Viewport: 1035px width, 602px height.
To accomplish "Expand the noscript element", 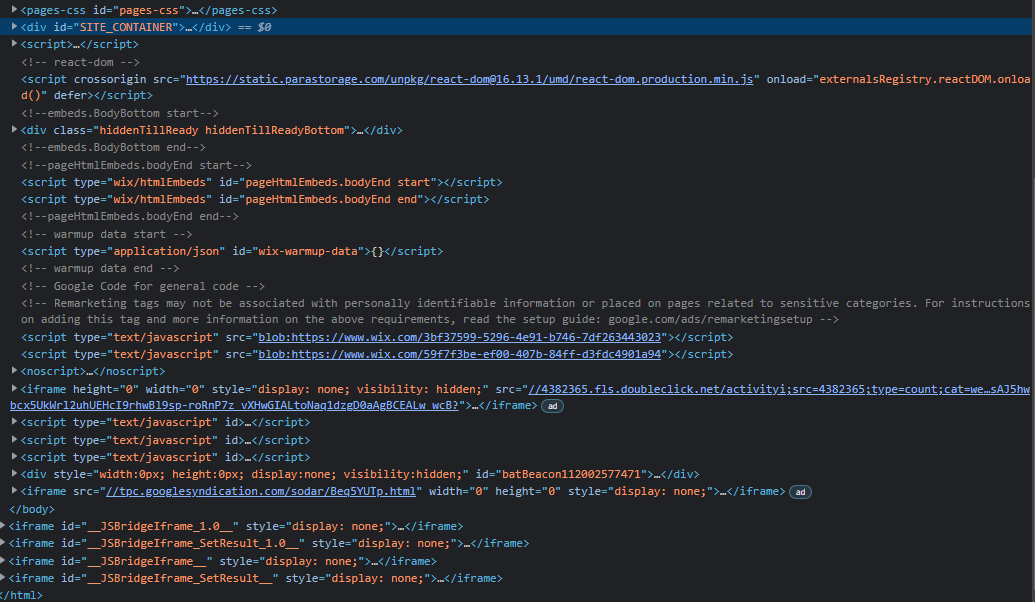I will pos(14,370).
